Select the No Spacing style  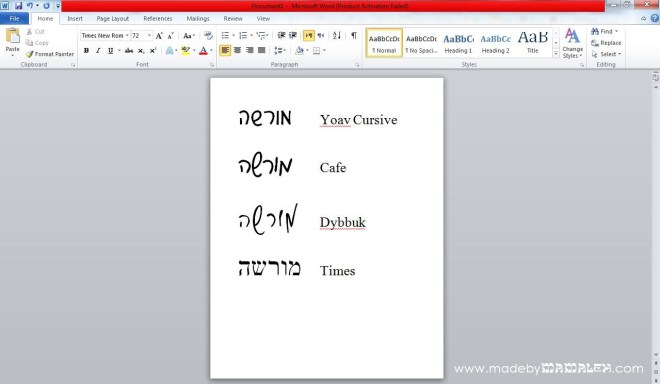[x=421, y=43]
